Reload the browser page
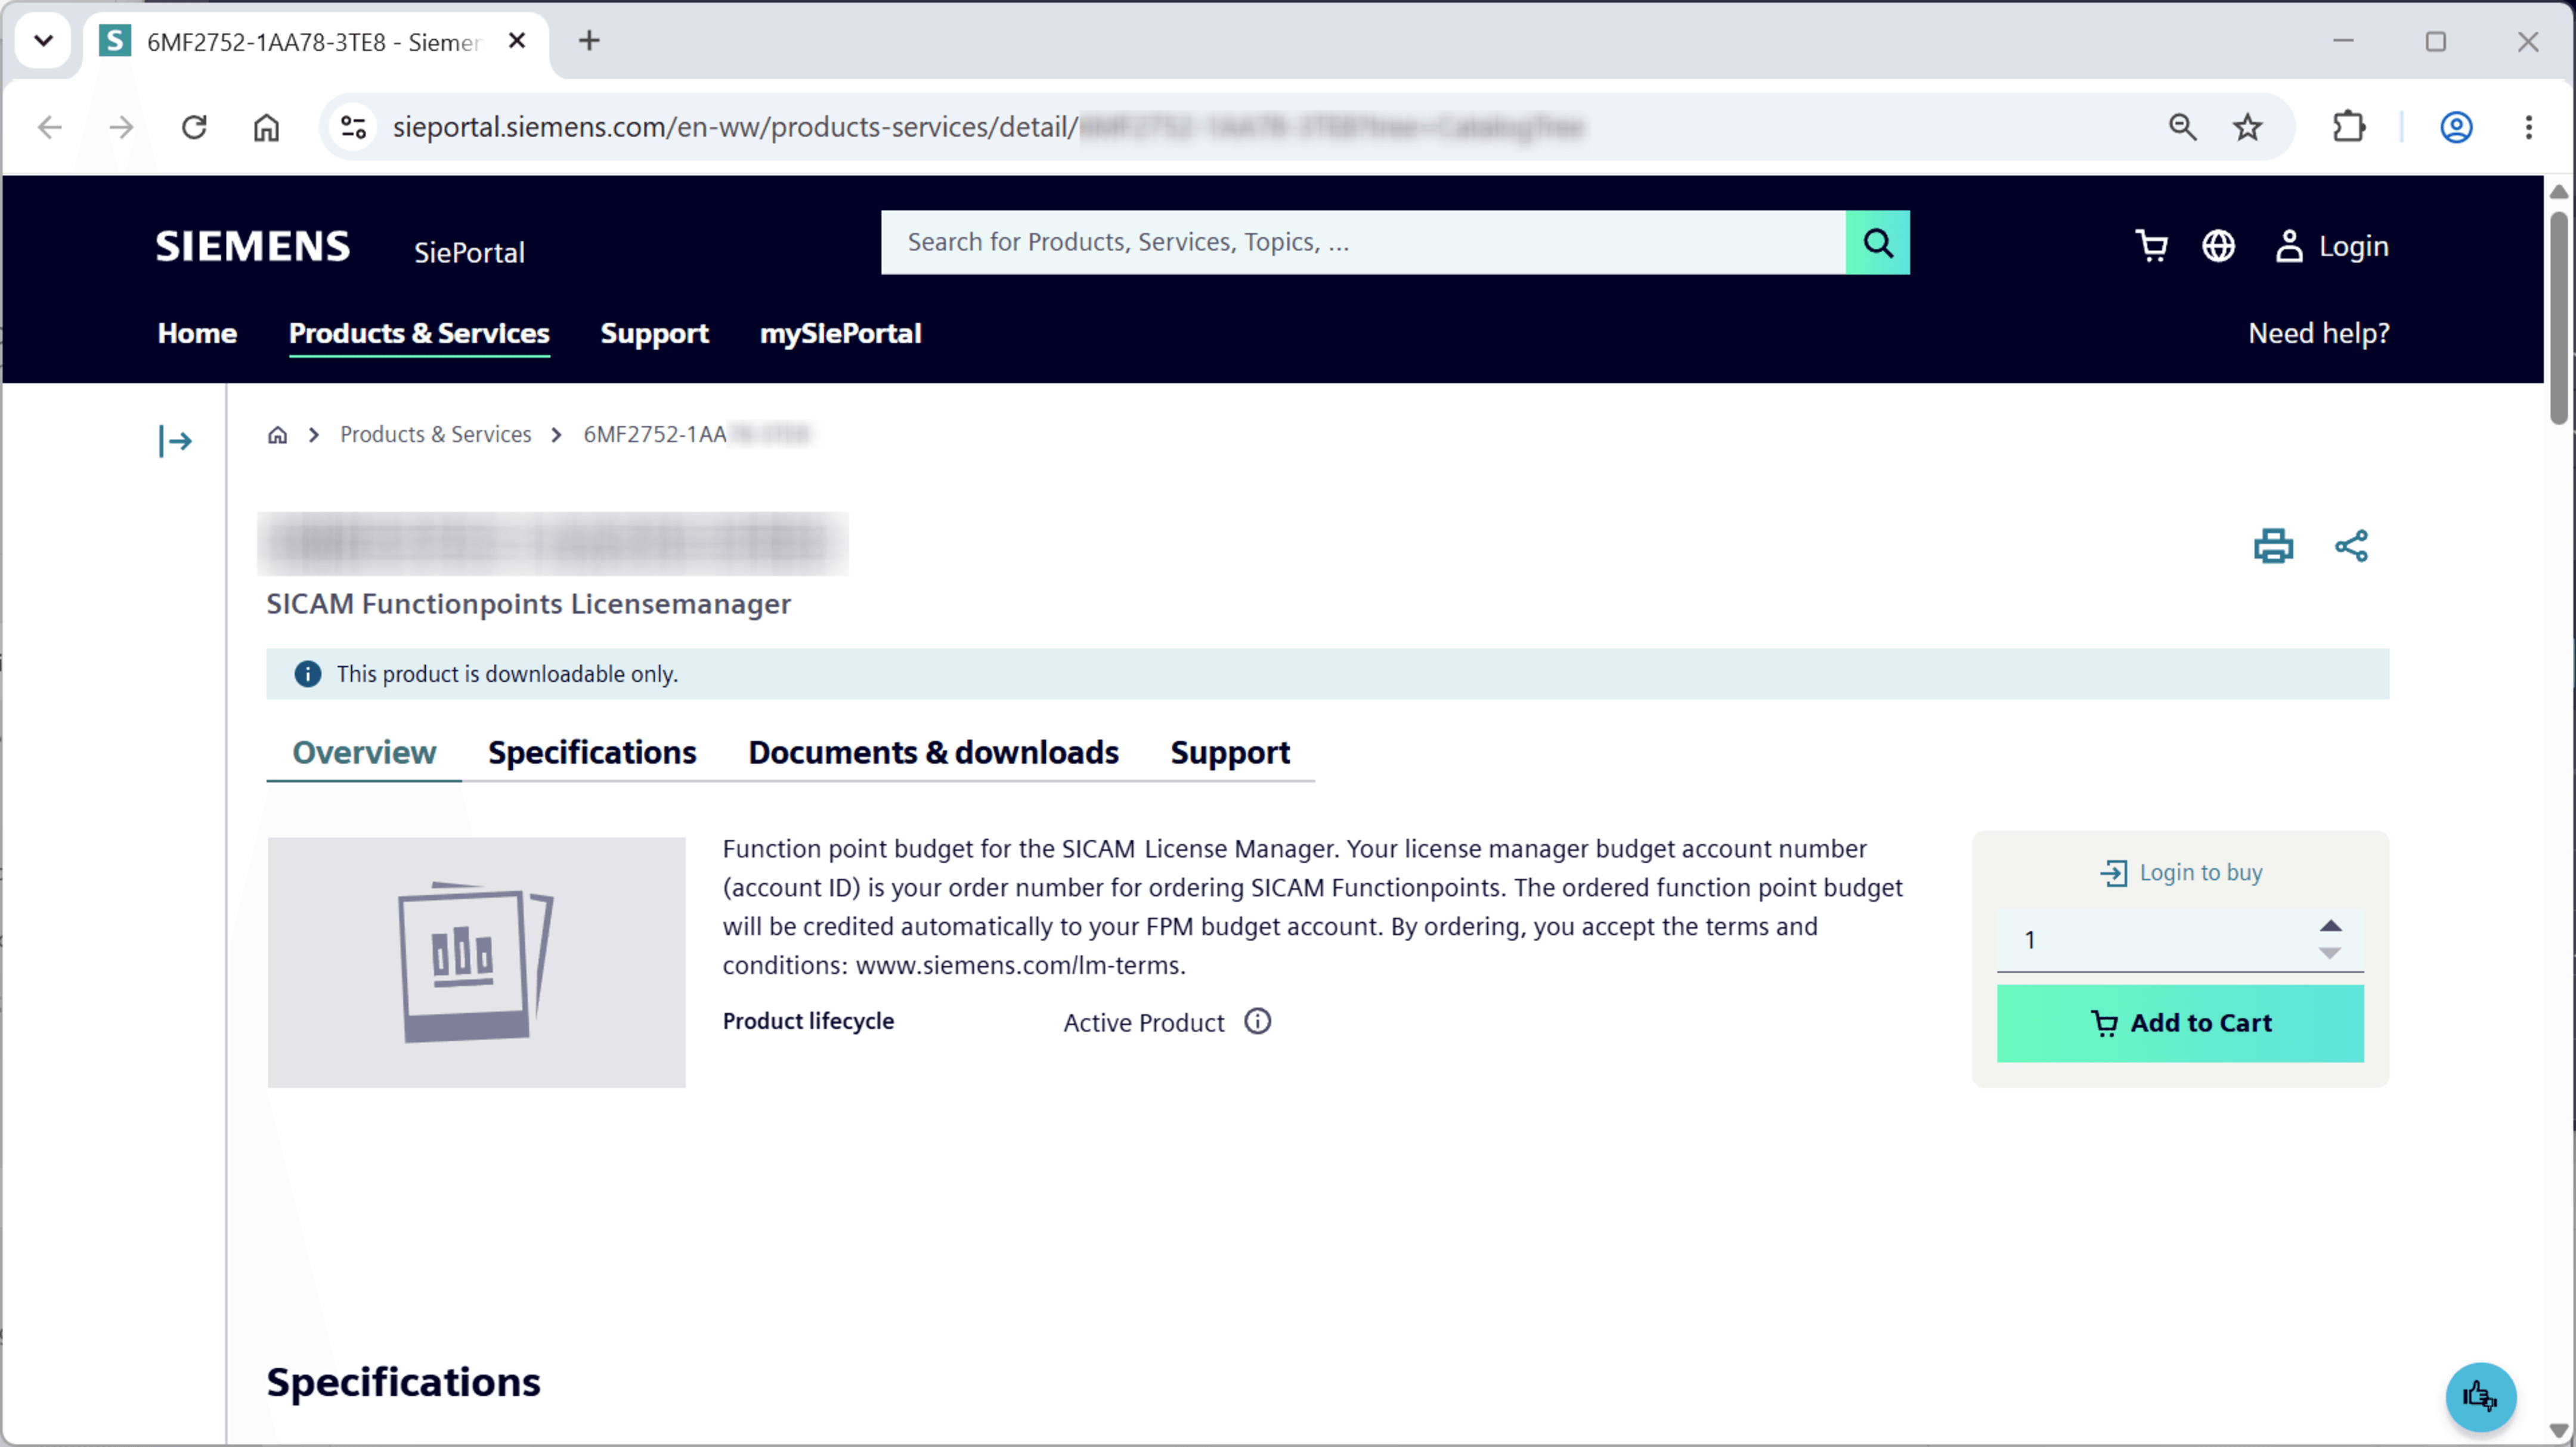2576x1447 pixels. pos(194,127)
